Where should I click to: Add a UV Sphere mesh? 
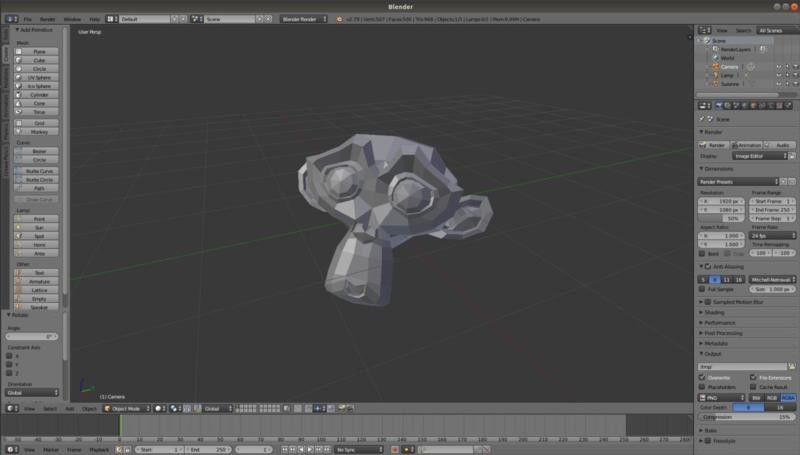(x=39, y=77)
